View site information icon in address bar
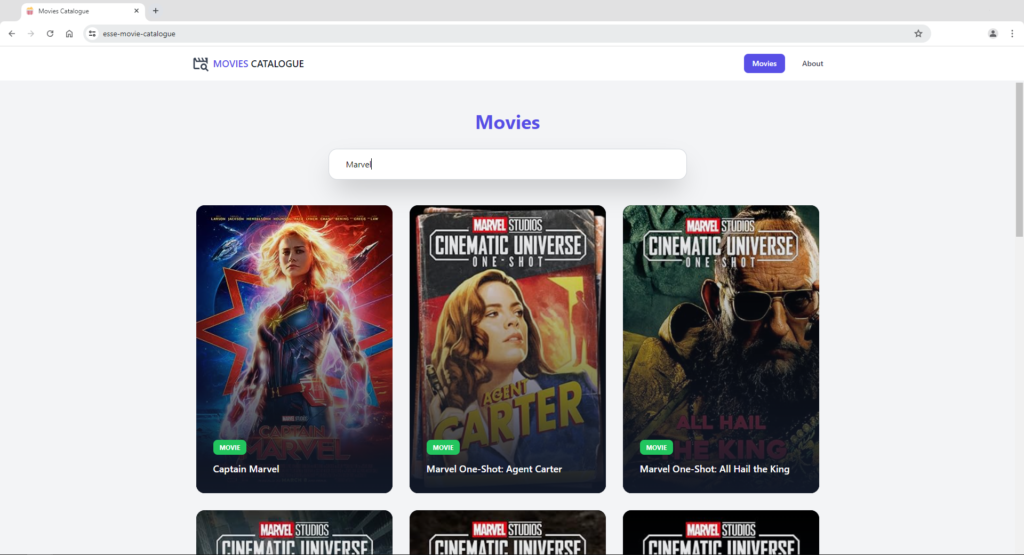The image size is (1024, 555). tap(92, 33)
